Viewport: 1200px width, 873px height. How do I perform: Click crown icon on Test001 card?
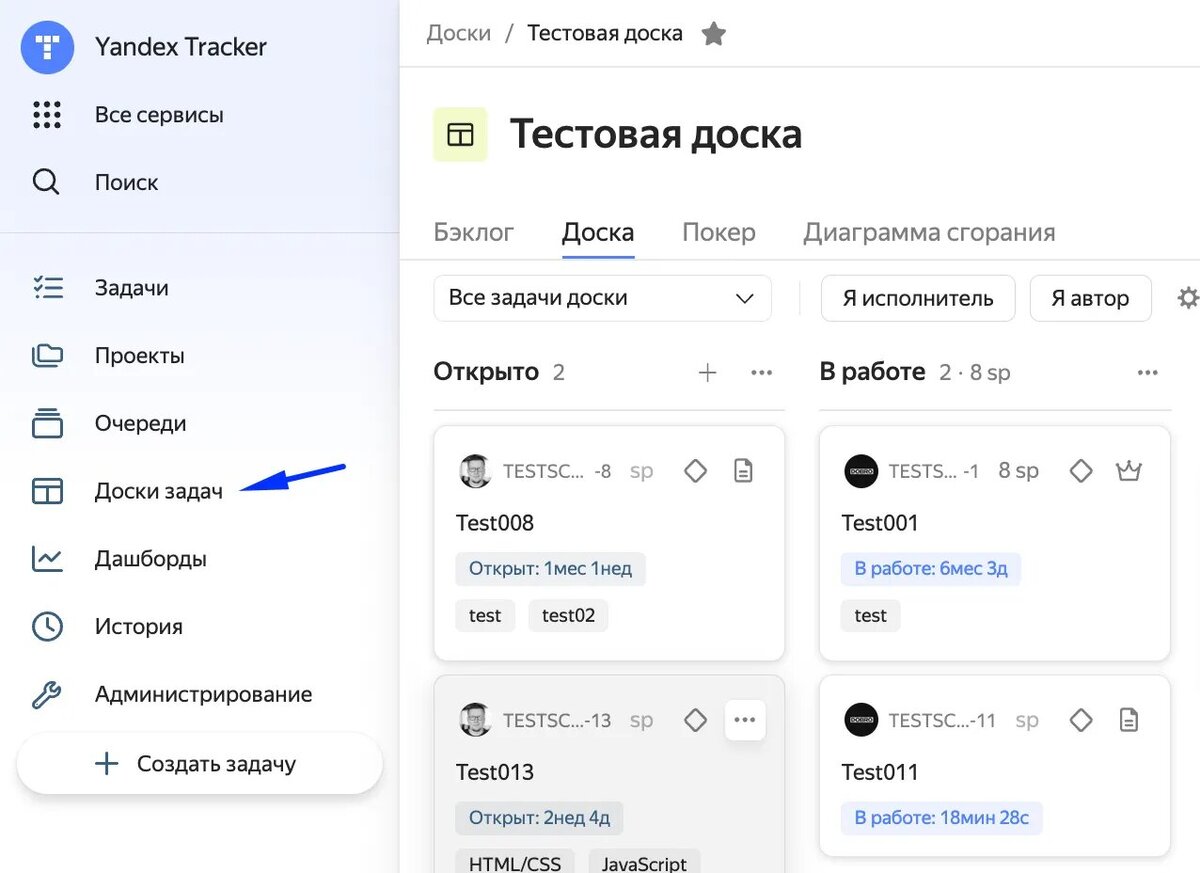1129,470
